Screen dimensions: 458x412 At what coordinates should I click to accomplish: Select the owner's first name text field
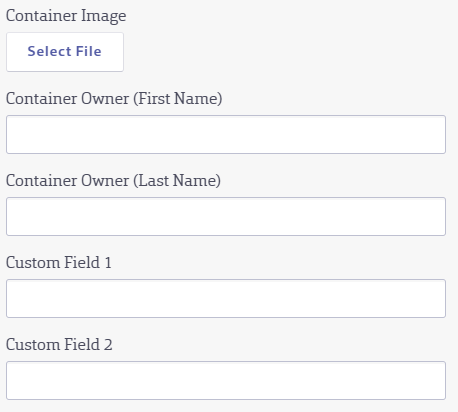226,134
